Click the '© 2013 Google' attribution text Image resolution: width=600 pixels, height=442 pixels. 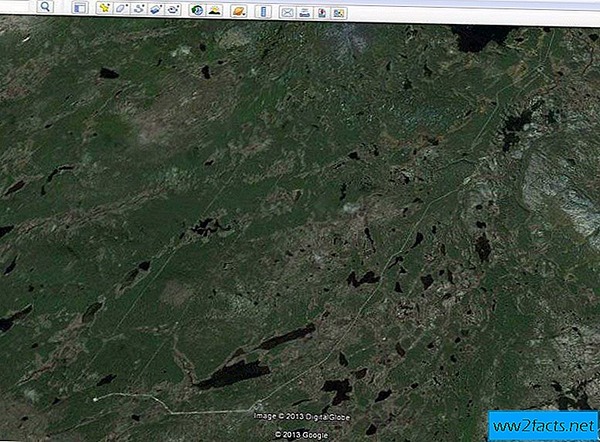(302, 435)
